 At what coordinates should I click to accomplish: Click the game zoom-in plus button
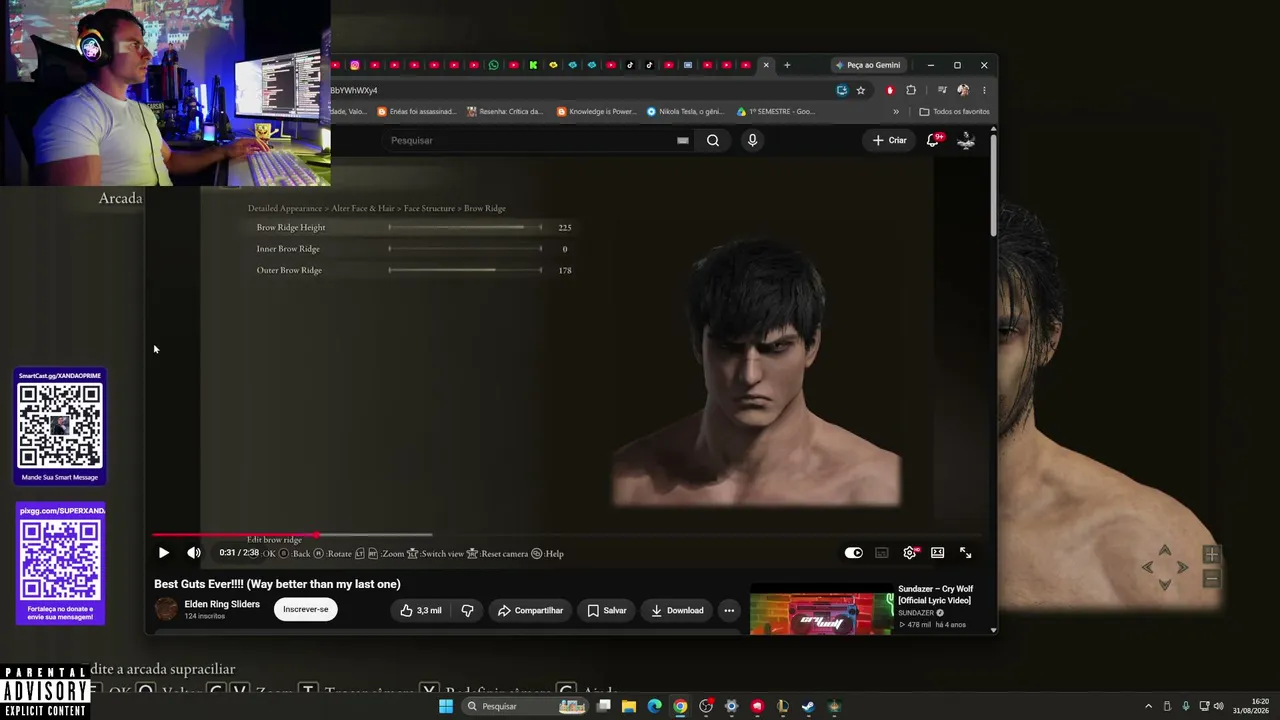[x=1211, y=555]
